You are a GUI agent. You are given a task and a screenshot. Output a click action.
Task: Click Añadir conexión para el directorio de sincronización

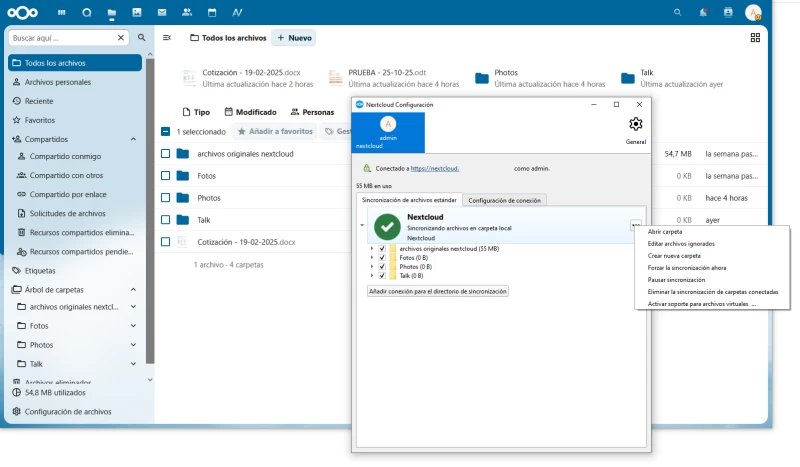(438, 291)
